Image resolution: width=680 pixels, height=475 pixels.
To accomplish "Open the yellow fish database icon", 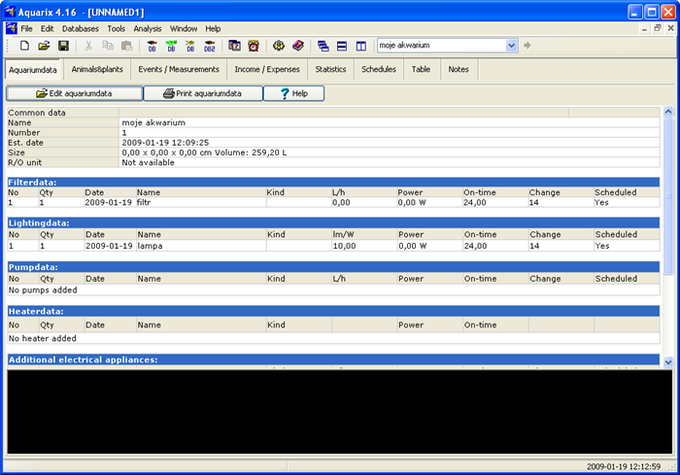I will (190, 46).
